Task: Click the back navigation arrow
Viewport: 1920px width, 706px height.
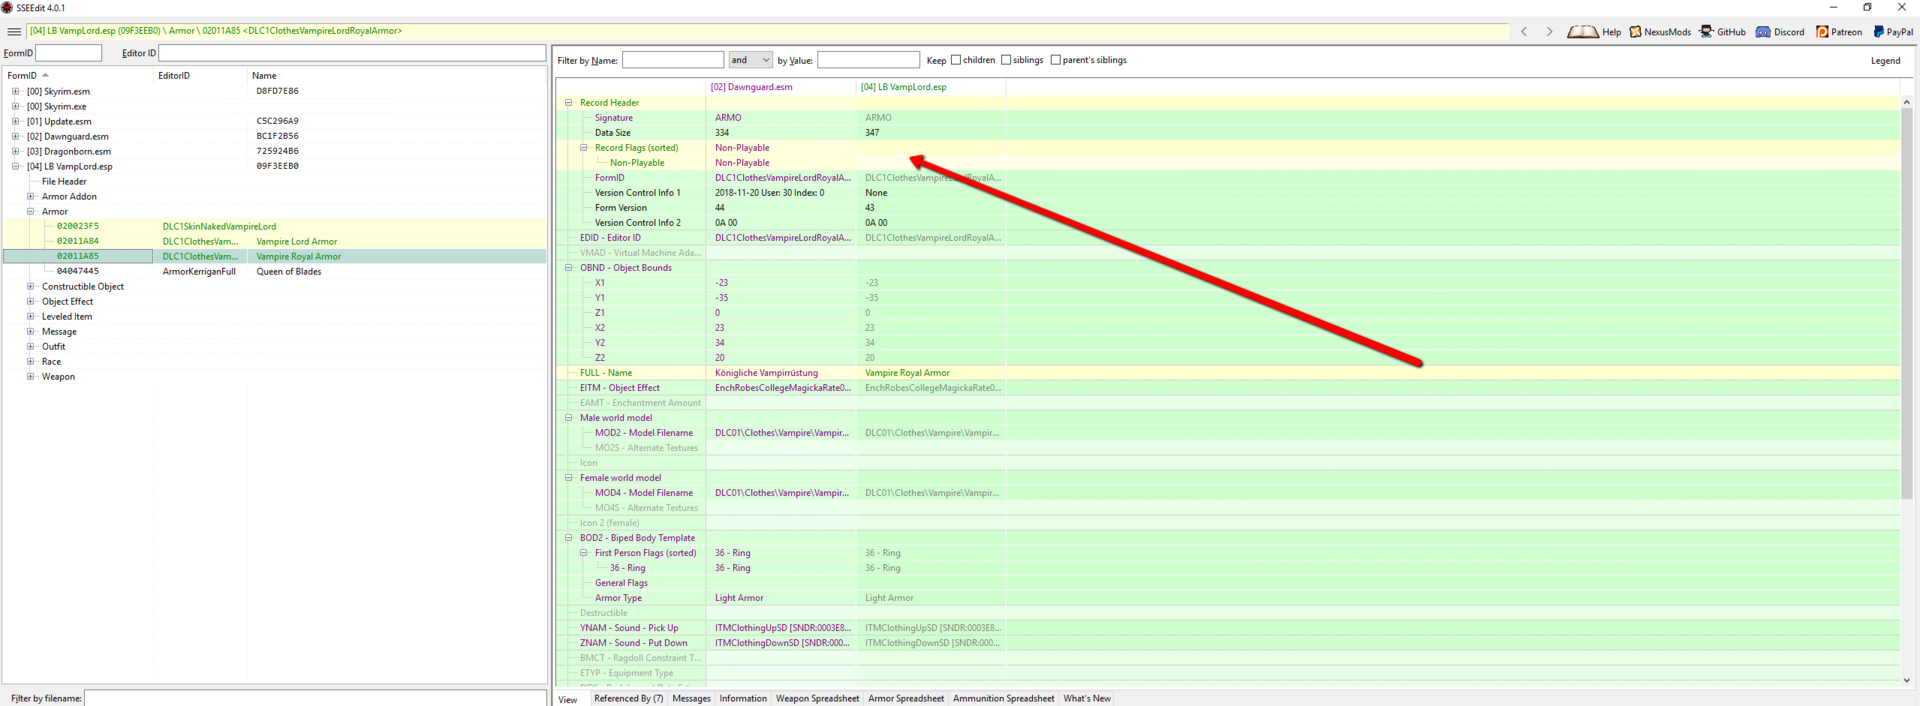Action: [x=1524, y=32]
